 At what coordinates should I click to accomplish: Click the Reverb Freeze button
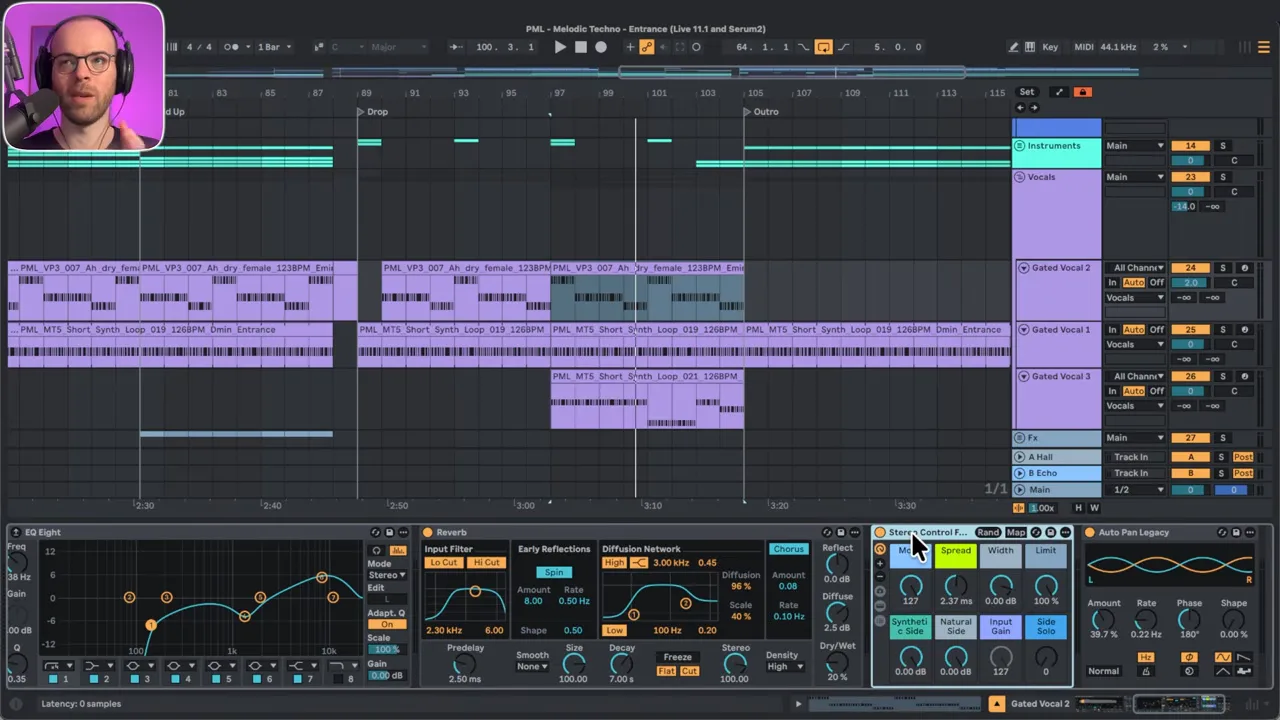point(678,657)
